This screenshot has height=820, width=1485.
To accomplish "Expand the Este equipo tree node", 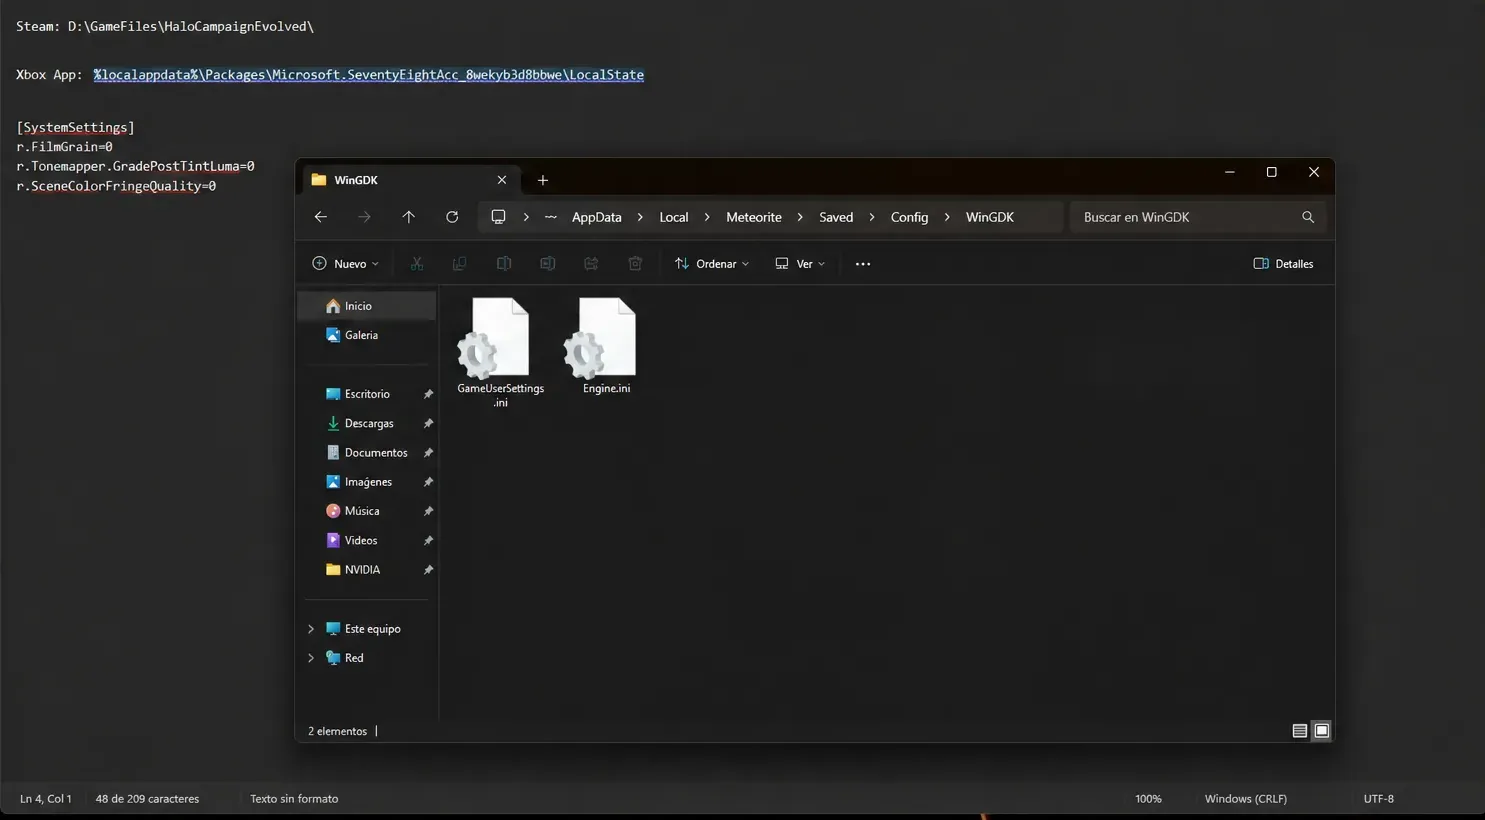I will click(311, 629).
